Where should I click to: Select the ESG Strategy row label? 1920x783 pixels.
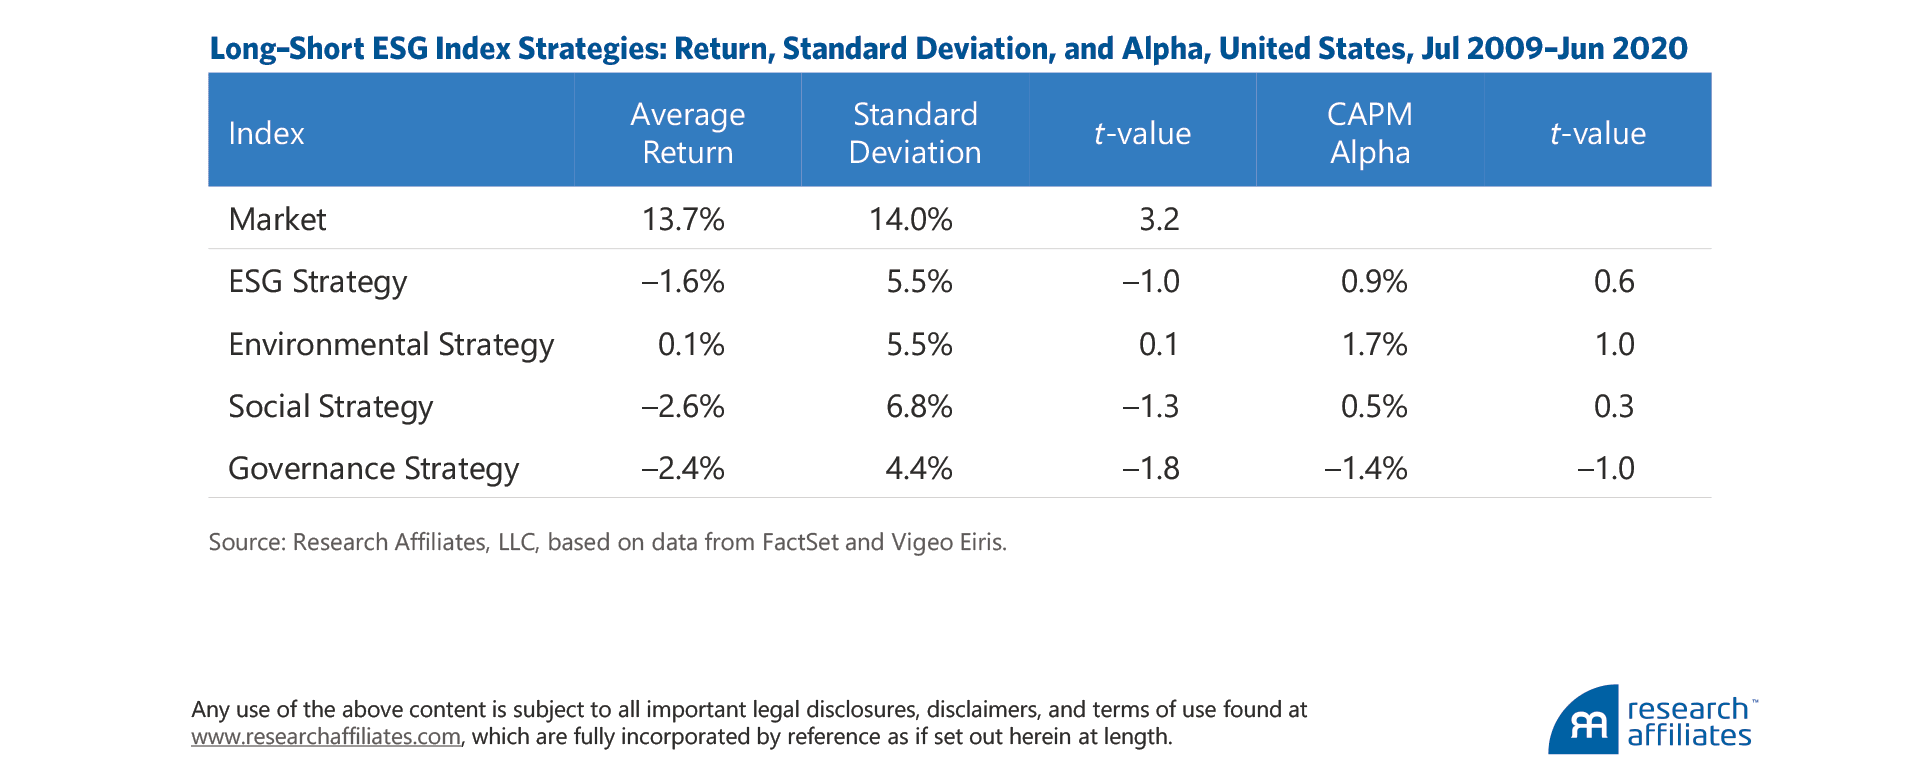click(x=317, y=282)
